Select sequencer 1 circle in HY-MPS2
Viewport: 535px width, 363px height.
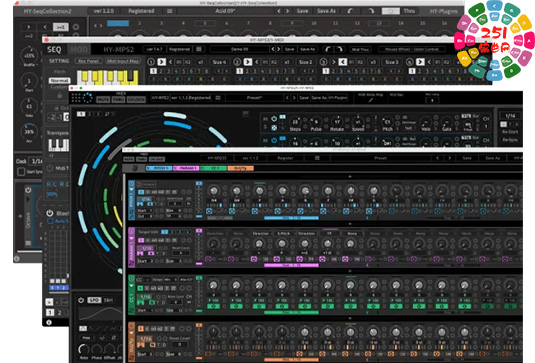click(151, 62)
